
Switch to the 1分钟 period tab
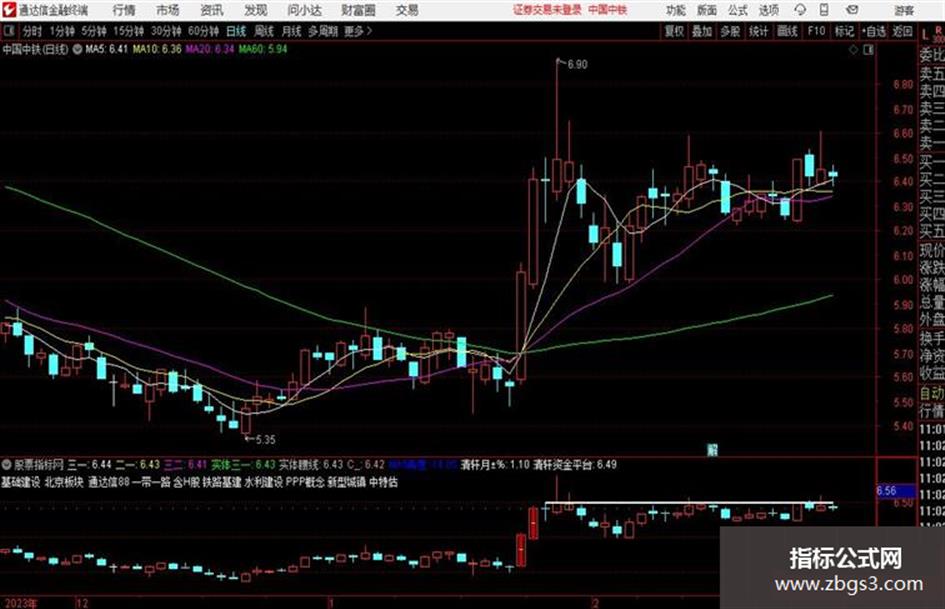point(62,31)
